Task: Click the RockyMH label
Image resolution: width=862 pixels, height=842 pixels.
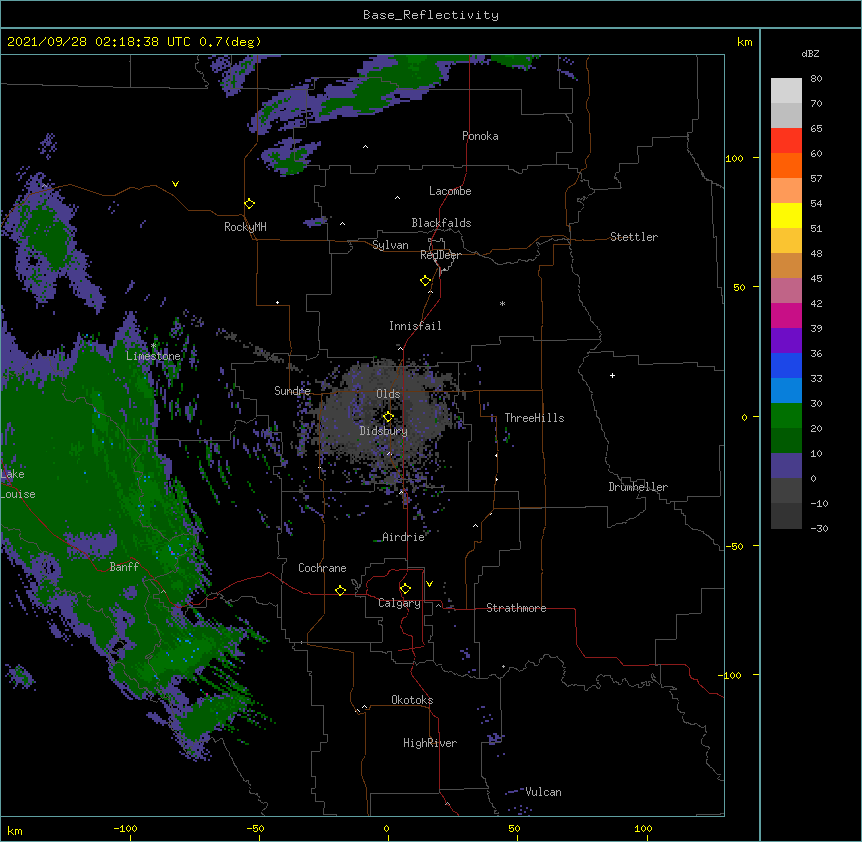Action: [x=245, y=227]
